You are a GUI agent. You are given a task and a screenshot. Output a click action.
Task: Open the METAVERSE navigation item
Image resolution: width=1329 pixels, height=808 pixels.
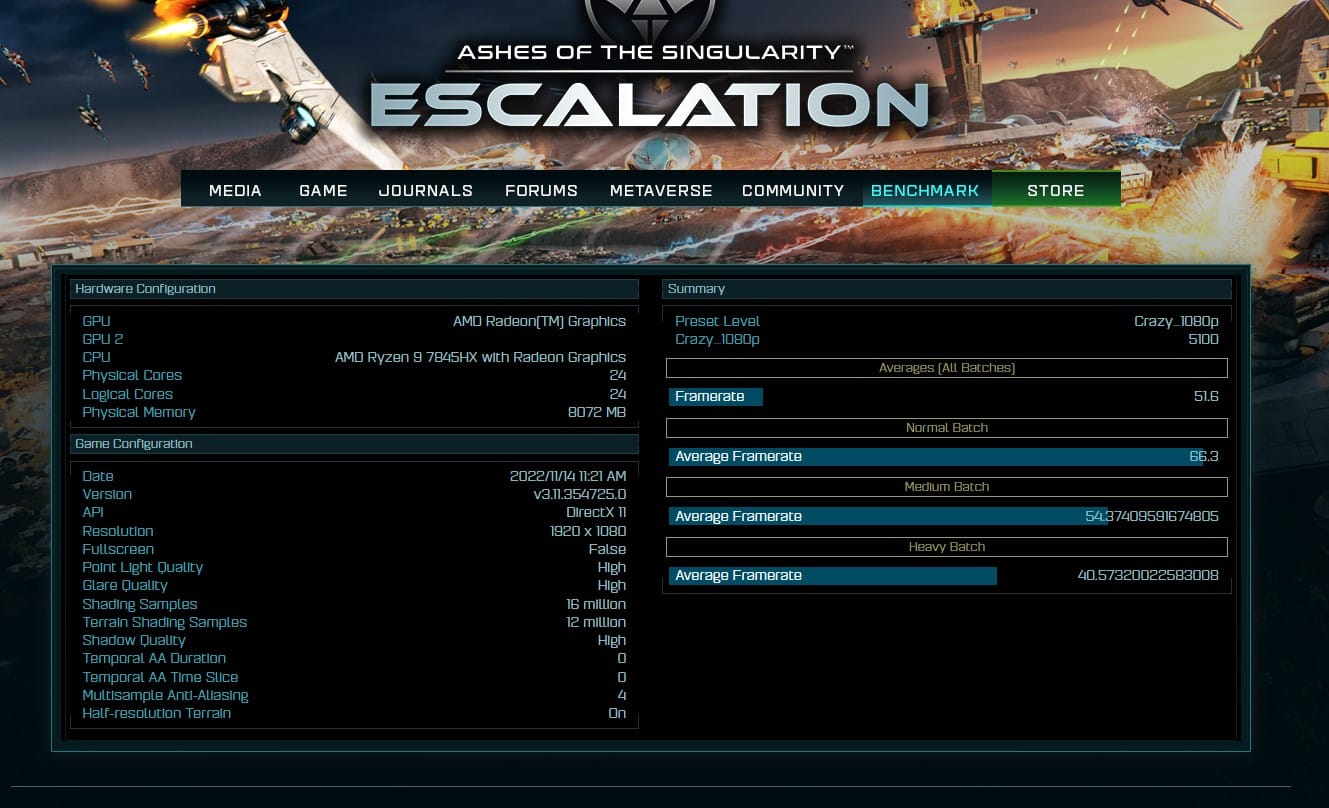click(661, 190)
